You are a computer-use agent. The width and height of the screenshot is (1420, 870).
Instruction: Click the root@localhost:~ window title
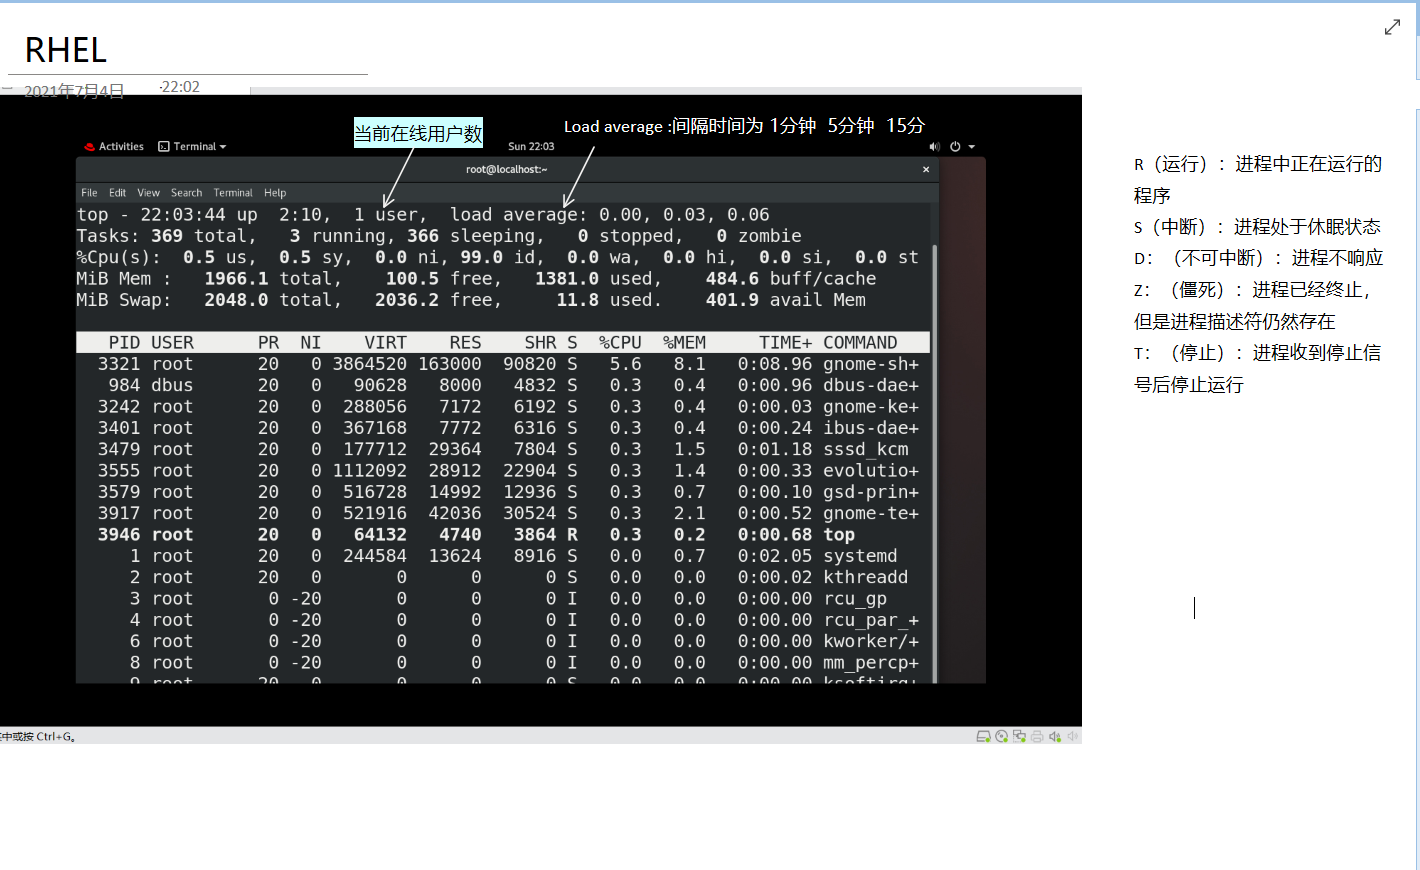(x=507, y=170)
